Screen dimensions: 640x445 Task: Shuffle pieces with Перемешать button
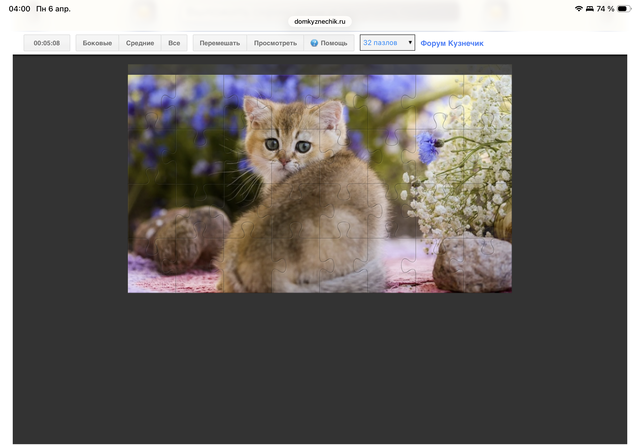pyautogui.click(x=220, y=44)
